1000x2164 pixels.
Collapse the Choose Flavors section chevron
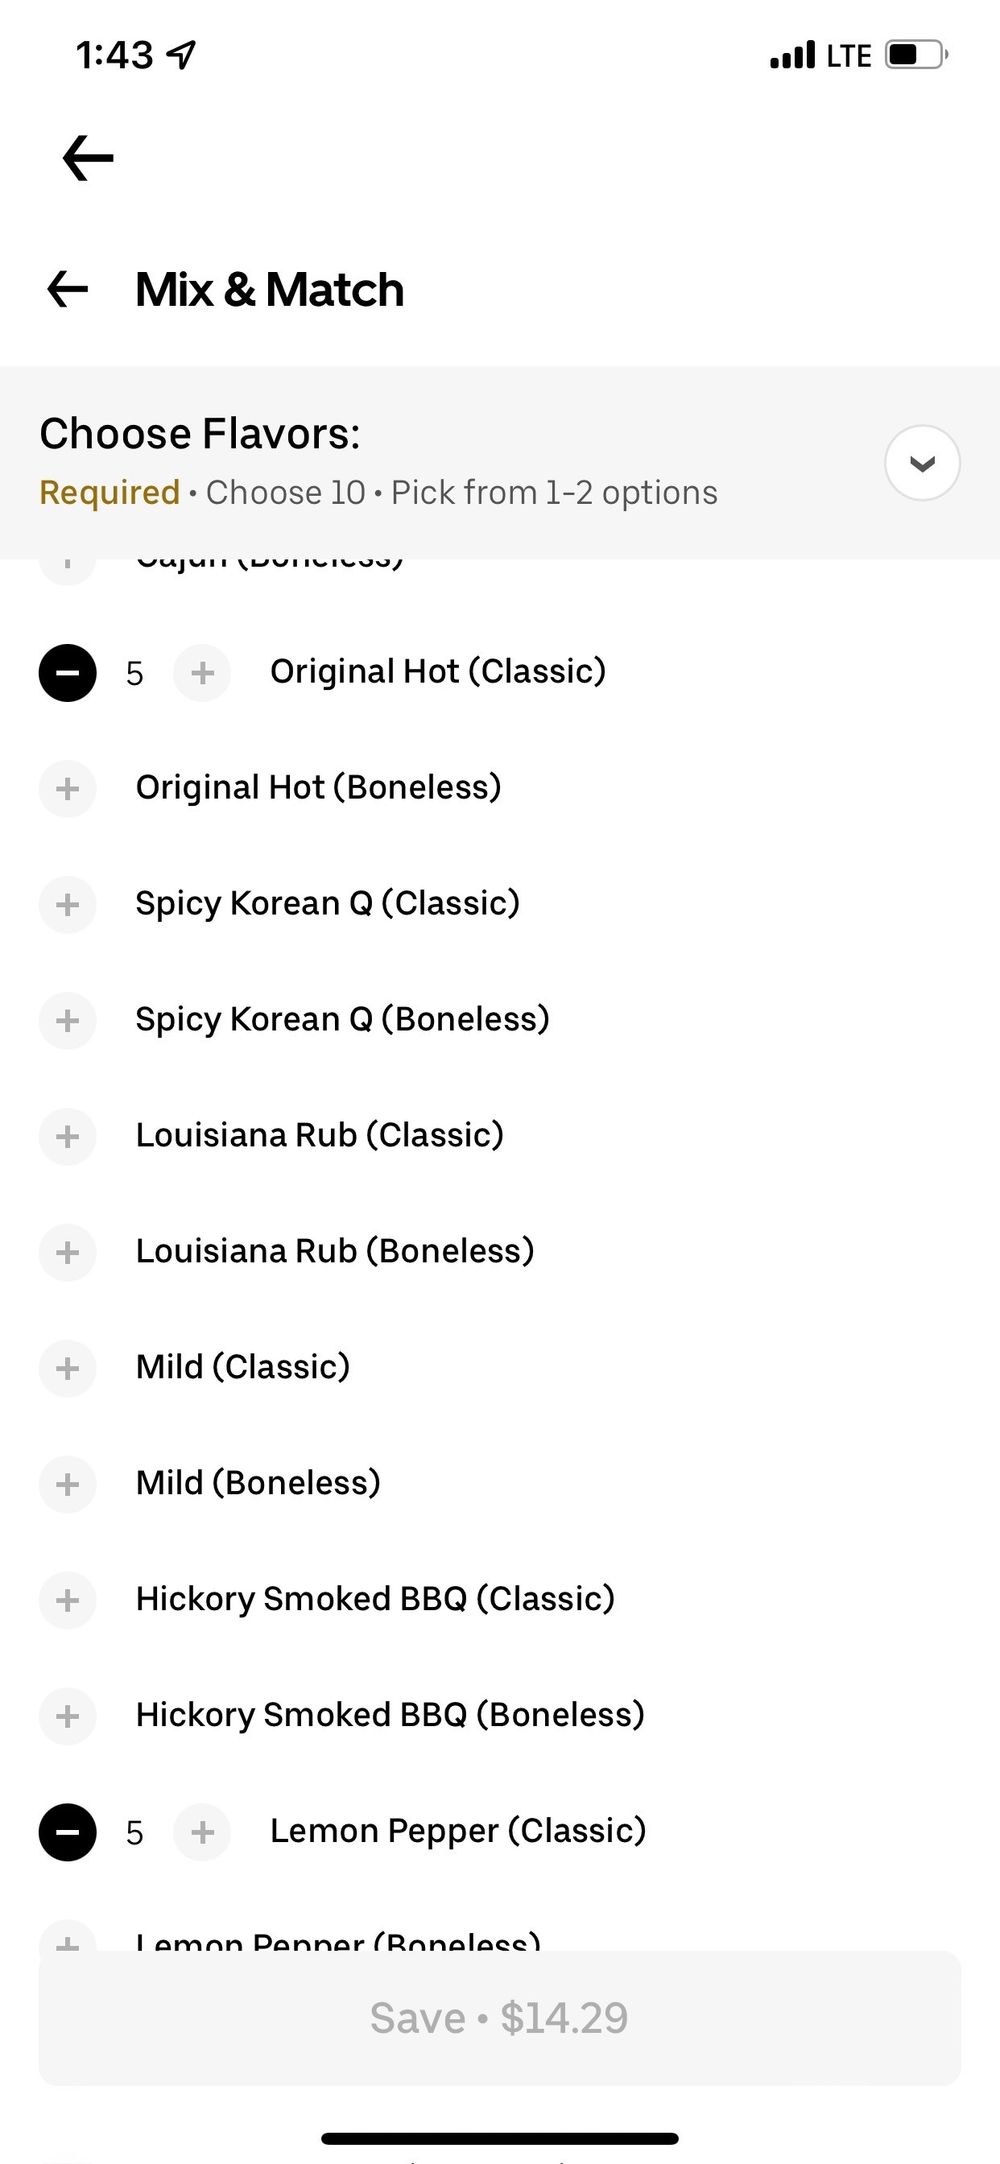point(922,463)
